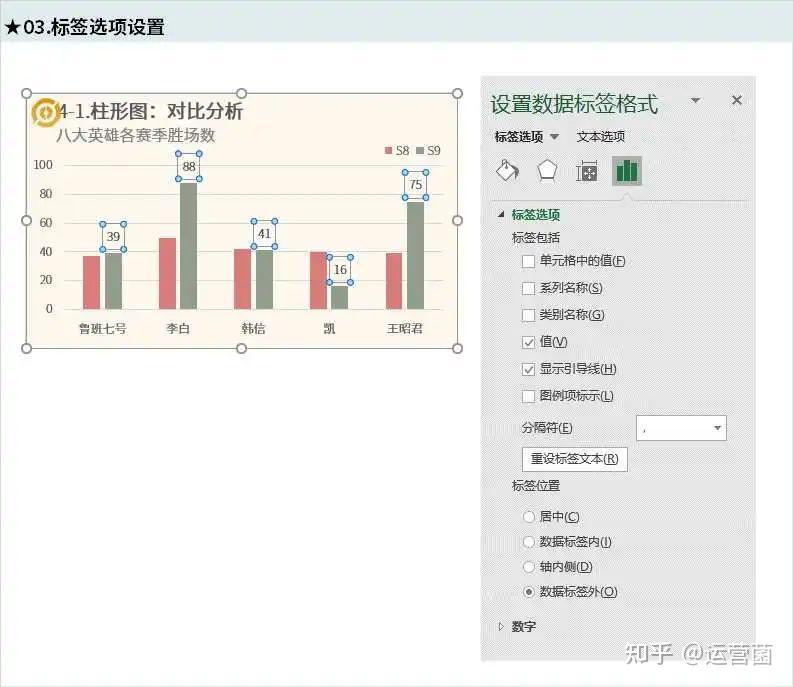Uncheck the 值(V) checkbox

528,342
